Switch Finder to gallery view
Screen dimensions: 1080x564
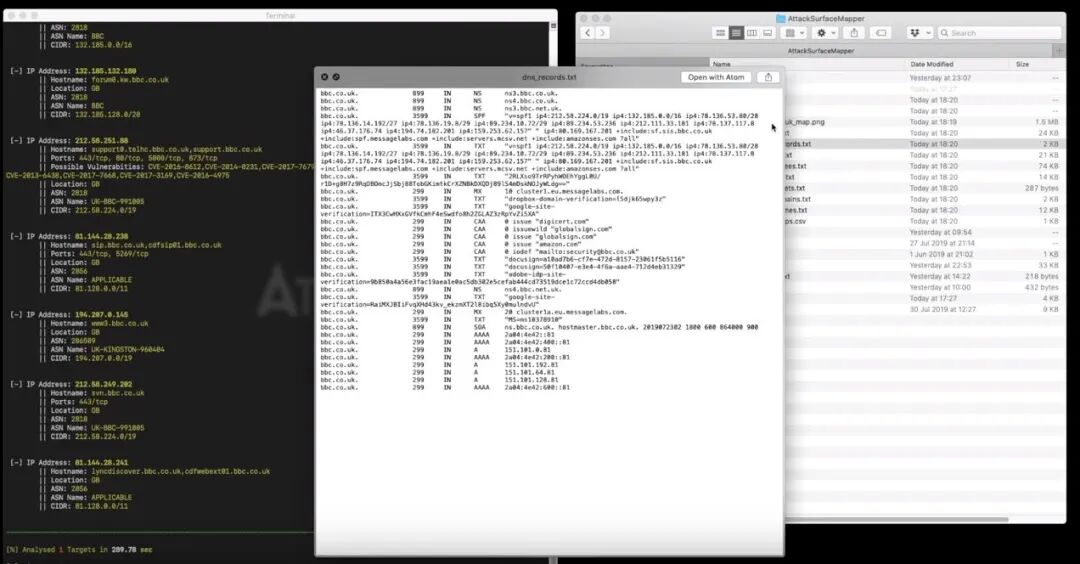click(x=767, y=33)
